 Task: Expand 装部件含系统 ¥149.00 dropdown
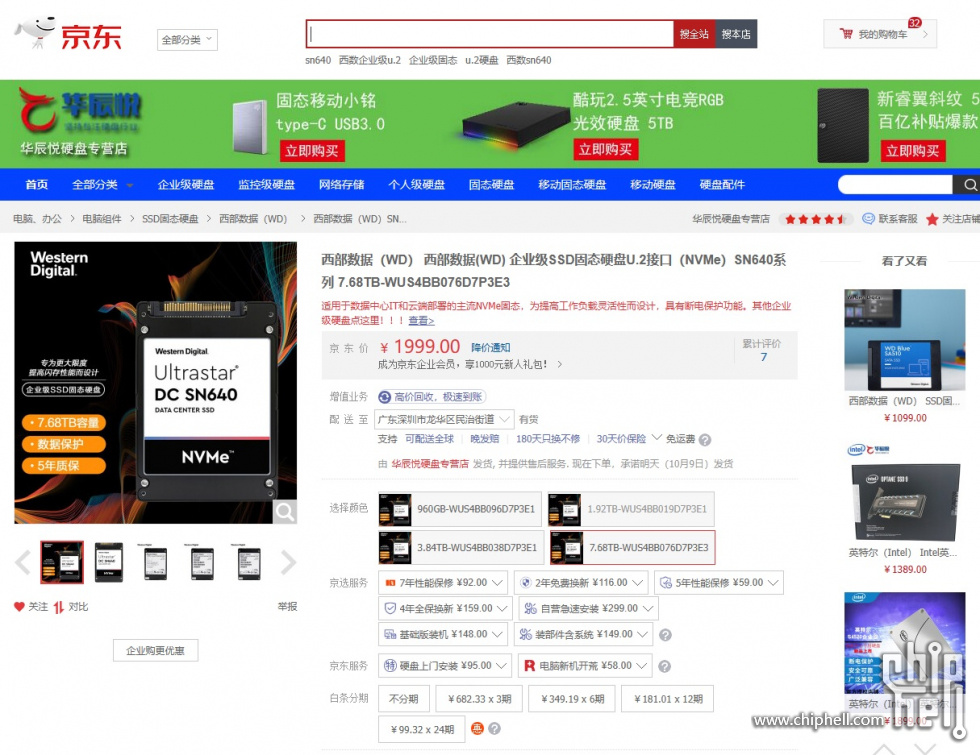(x=583, y=634)
